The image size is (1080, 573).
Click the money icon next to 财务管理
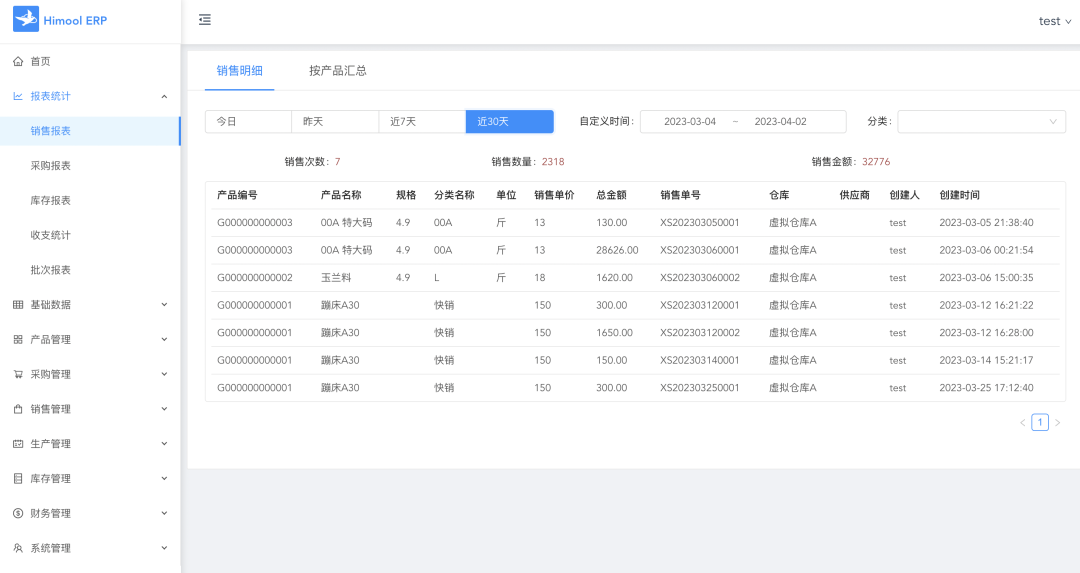point(18,513)
